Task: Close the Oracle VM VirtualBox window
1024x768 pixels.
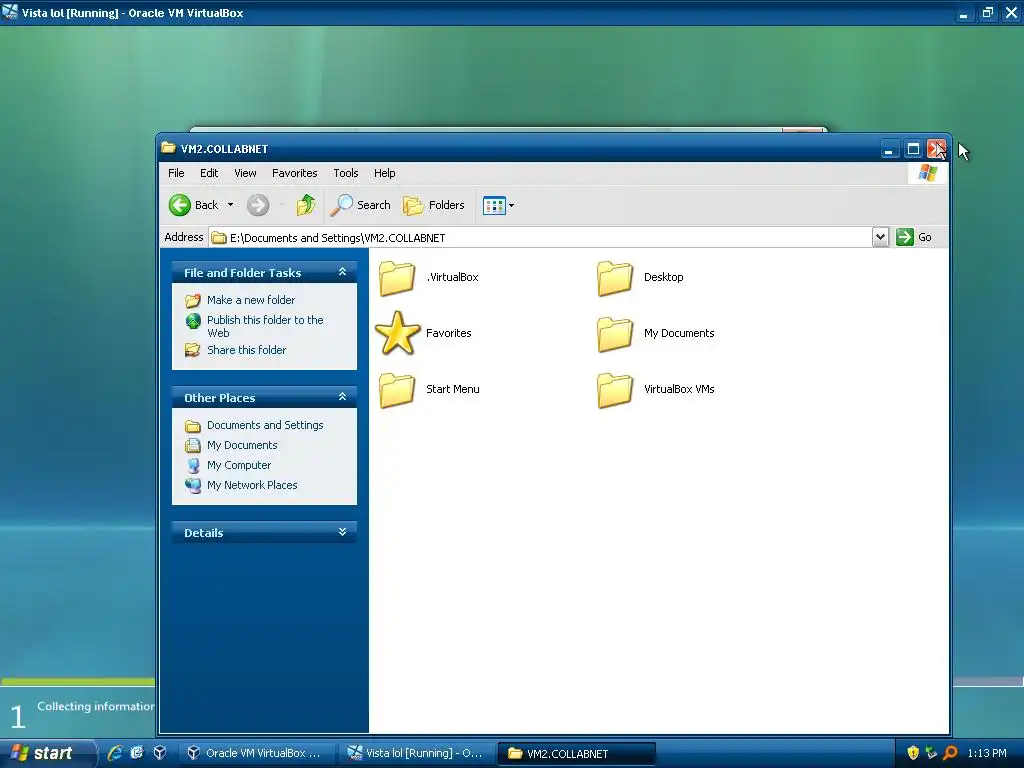Action: 1011,12
